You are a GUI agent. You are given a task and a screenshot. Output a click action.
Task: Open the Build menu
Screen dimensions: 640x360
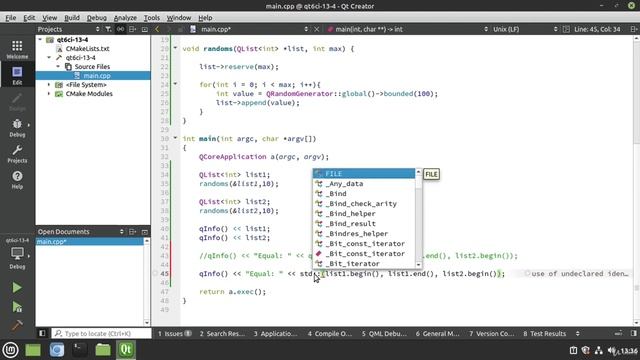pyautogui.click(x=72, y=18)
